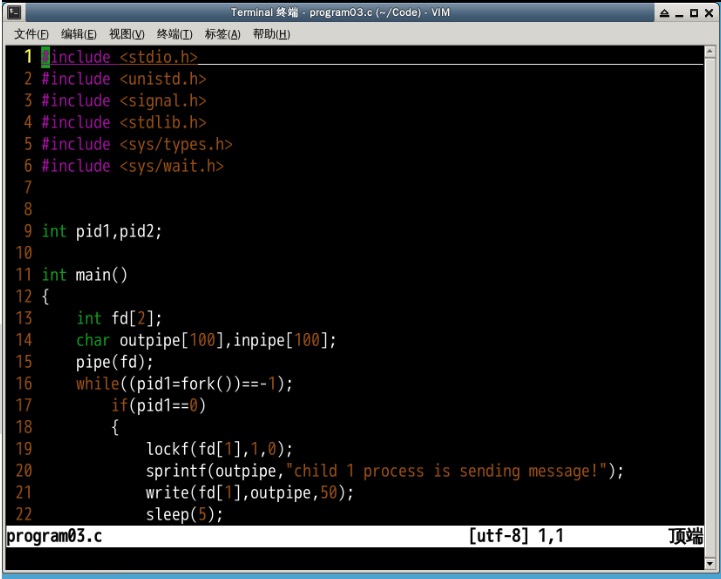Place cursor on int pid1,pid2; declaration

point(101,231)
